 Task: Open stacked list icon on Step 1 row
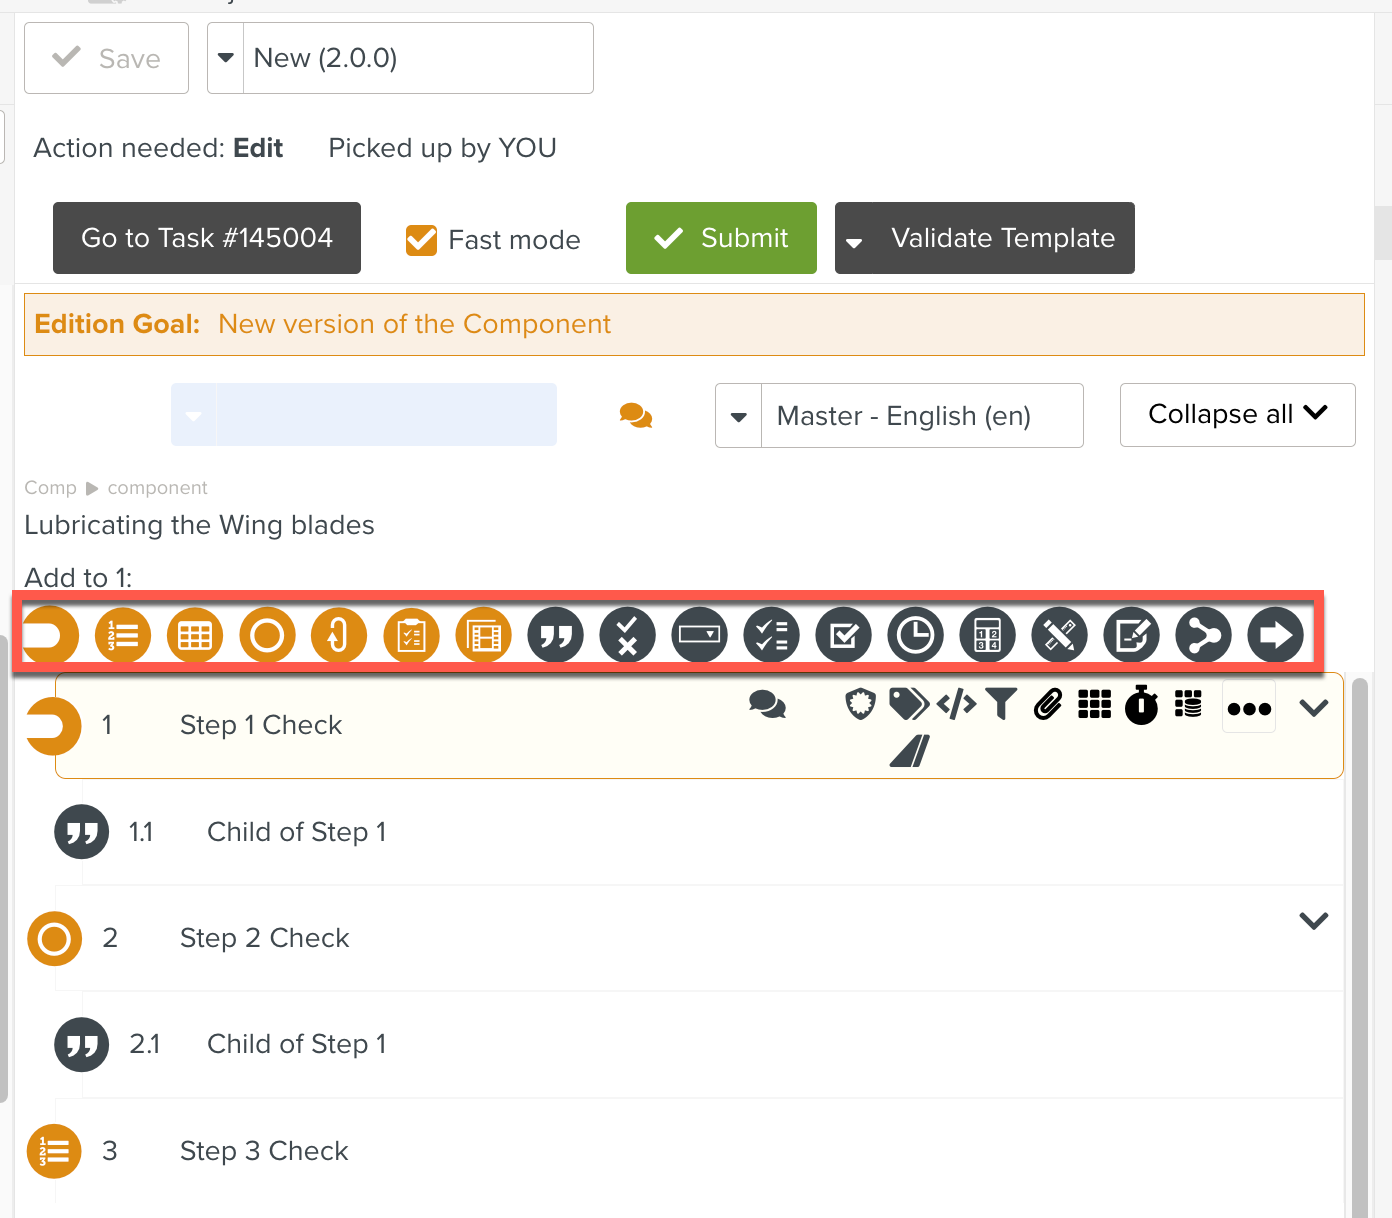(x=1188, y=705)
